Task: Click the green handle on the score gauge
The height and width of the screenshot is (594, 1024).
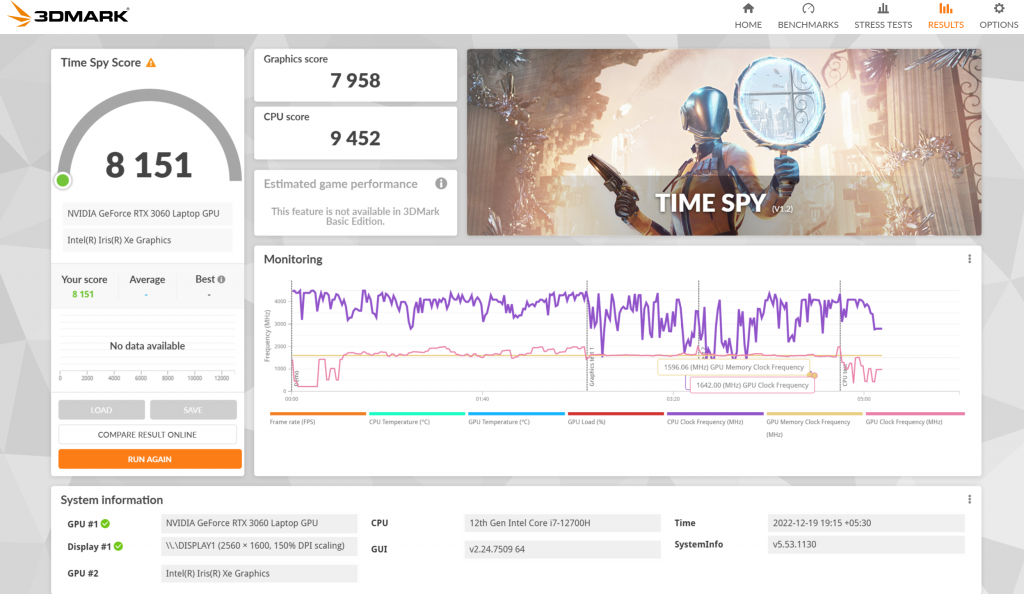Action: tap(62, 180)
